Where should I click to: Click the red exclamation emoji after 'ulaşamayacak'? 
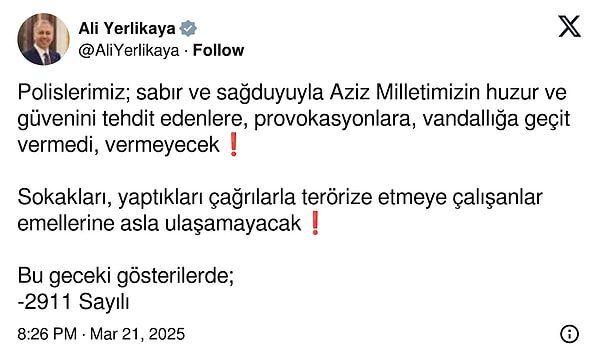click(315, 224)
